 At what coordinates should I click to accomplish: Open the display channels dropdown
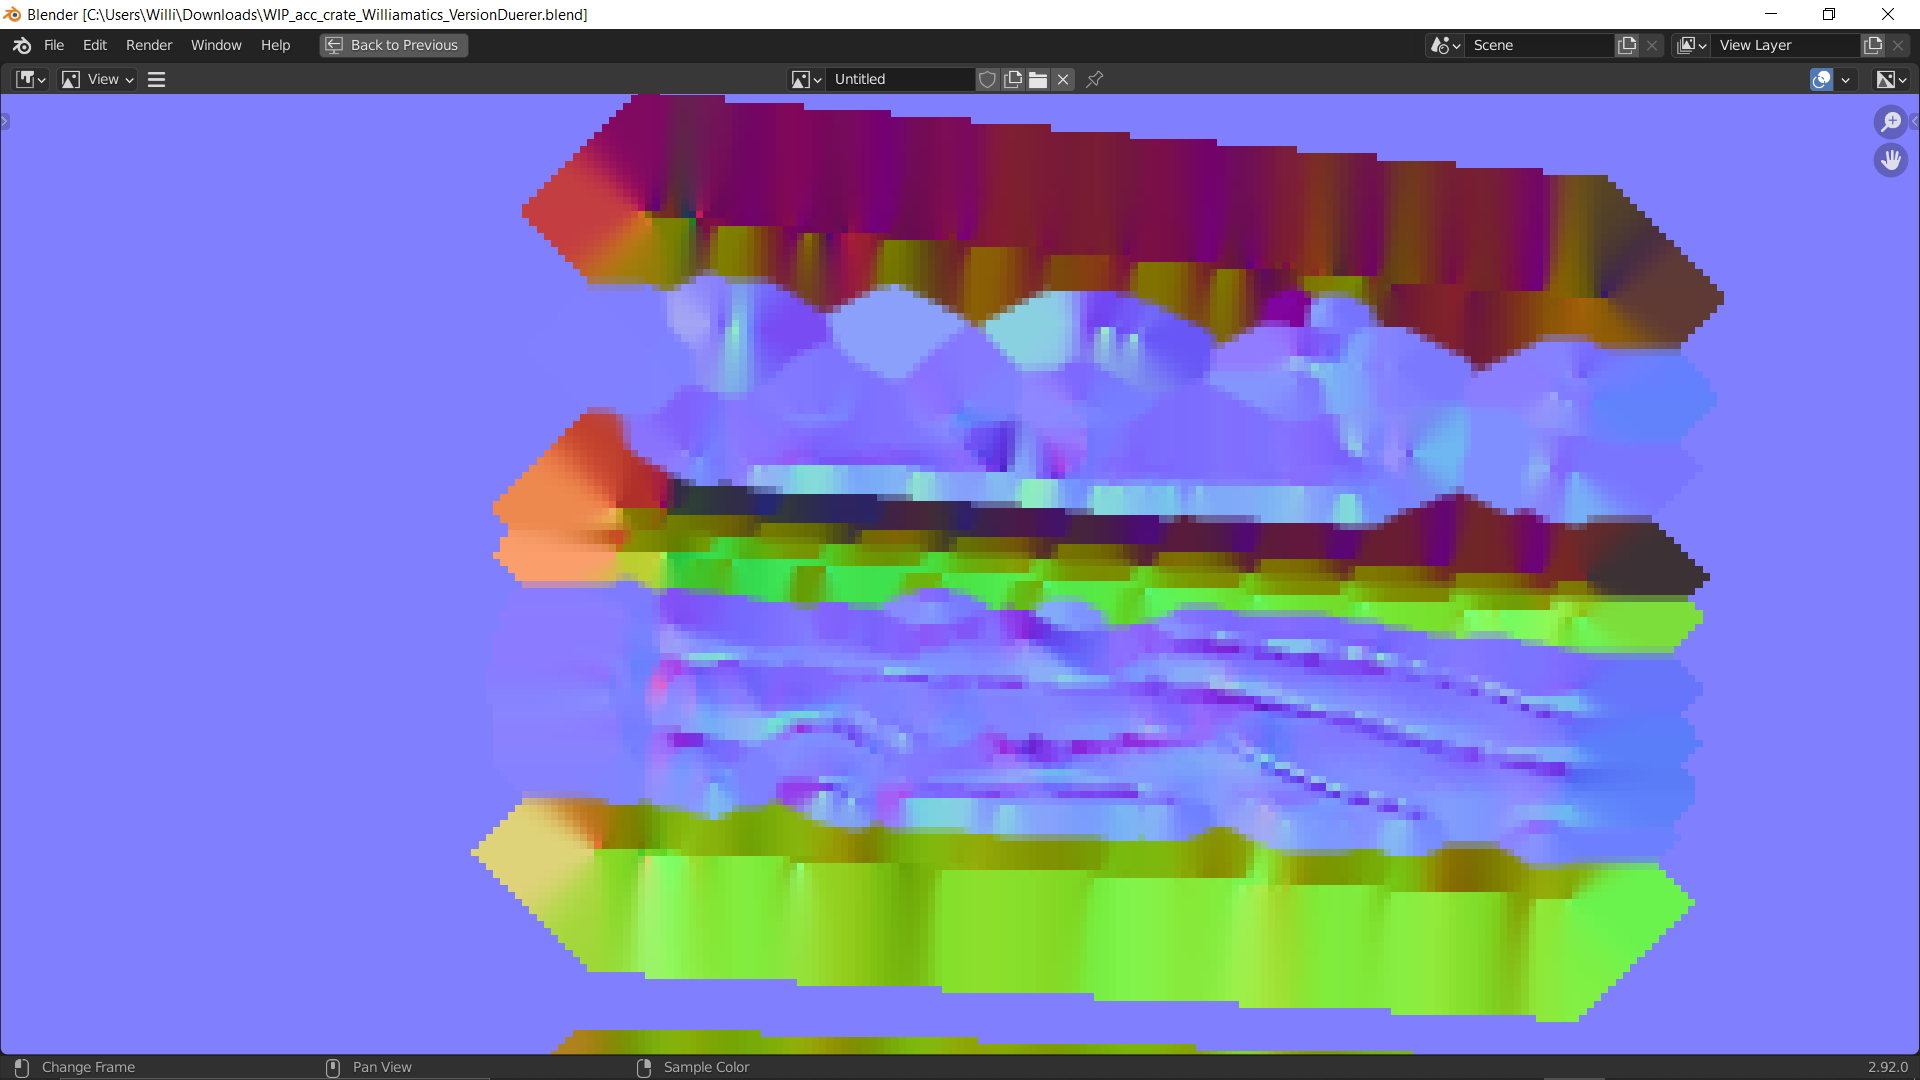coord(1891,79)
